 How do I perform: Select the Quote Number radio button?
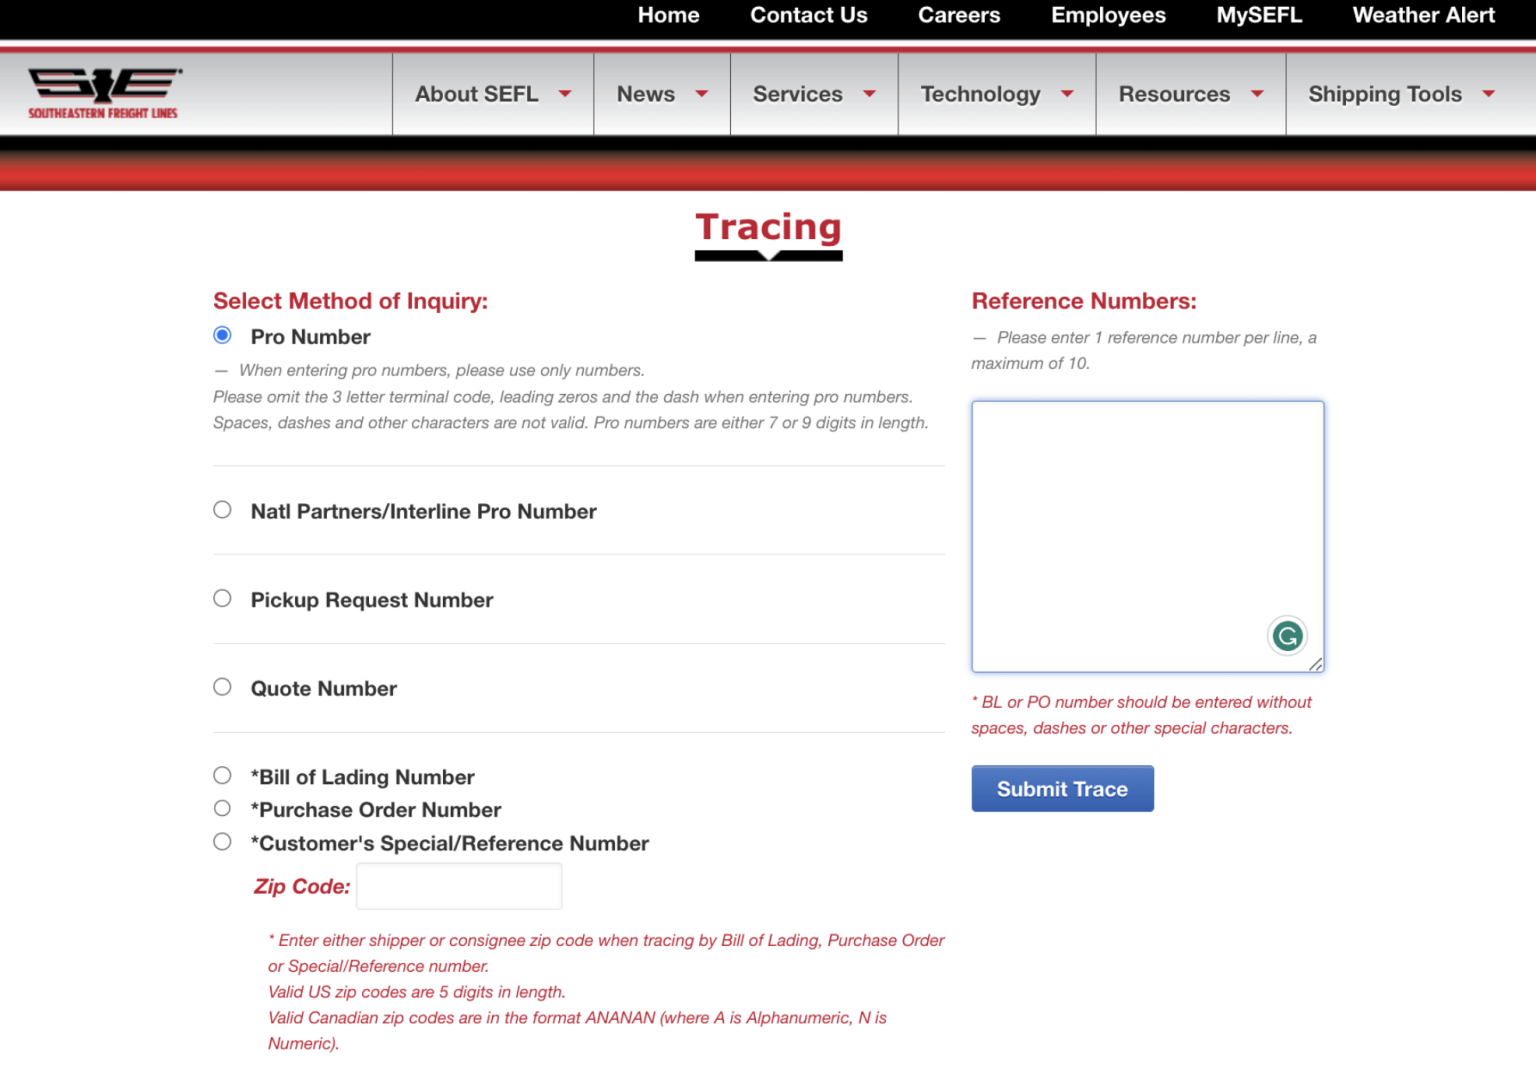[222, 687]
